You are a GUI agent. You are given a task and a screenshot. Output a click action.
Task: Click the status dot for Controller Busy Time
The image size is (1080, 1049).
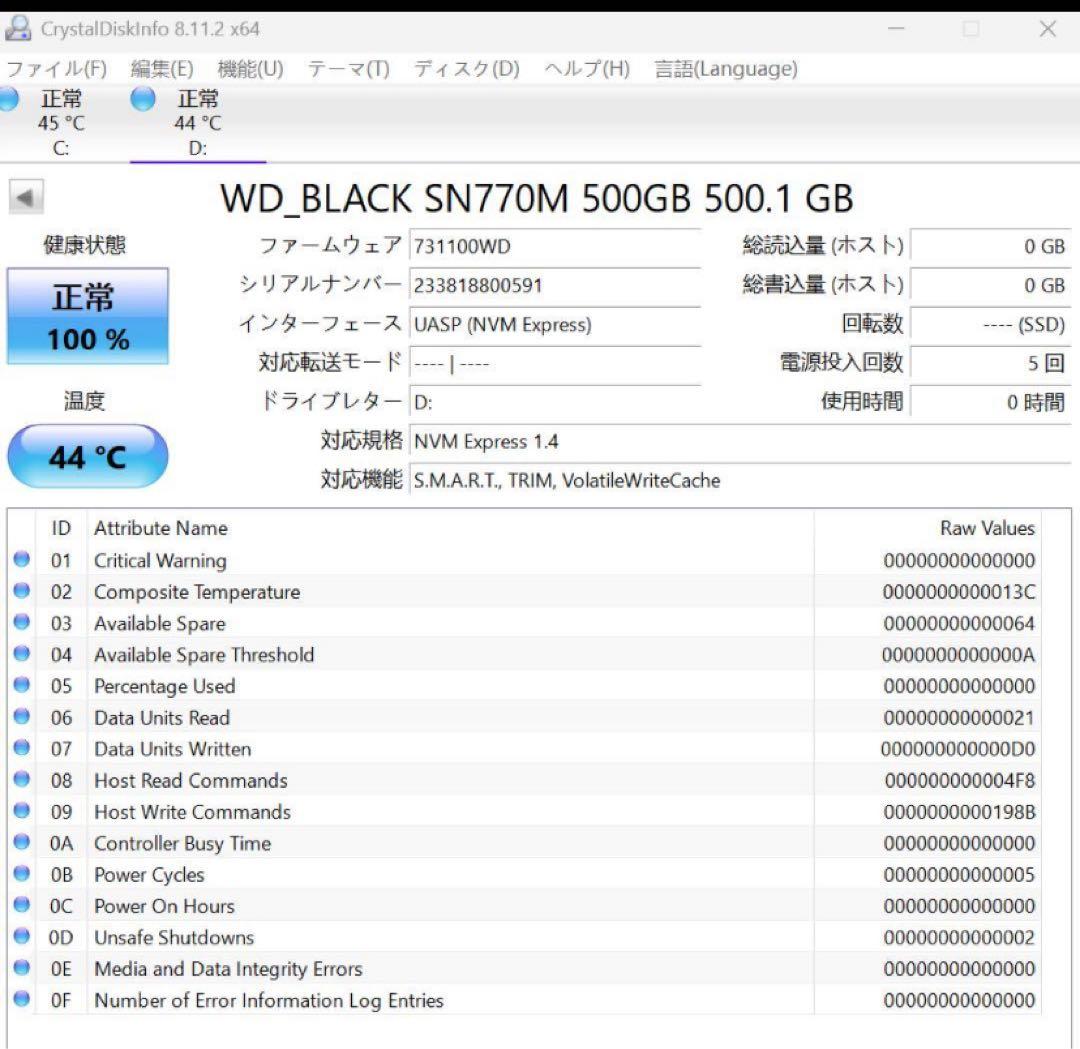click(x=22, y=842)
